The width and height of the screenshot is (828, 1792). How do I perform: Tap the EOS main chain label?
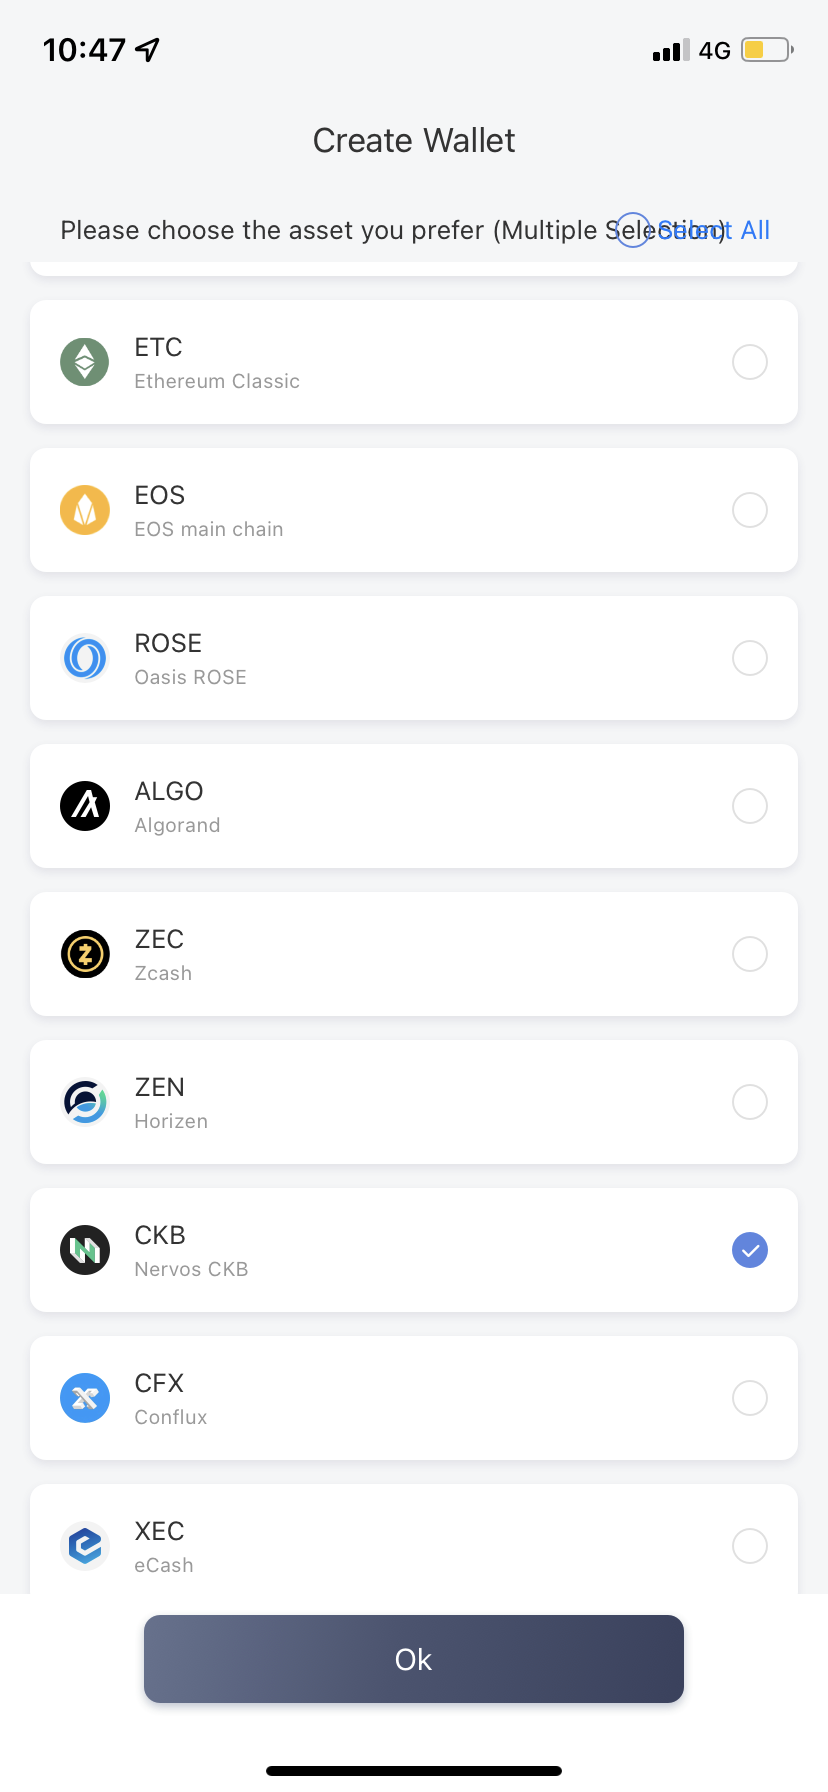[208, 529]
